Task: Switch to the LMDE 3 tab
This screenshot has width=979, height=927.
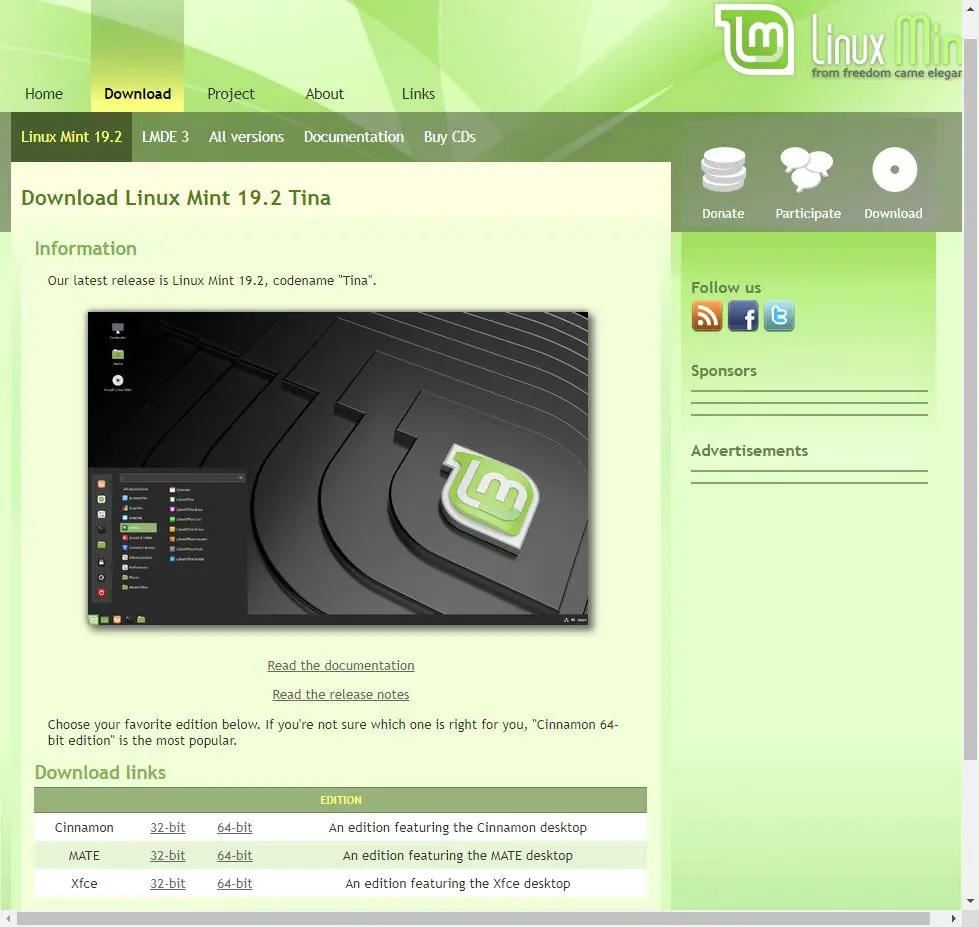Action: (x=165, y=137)
